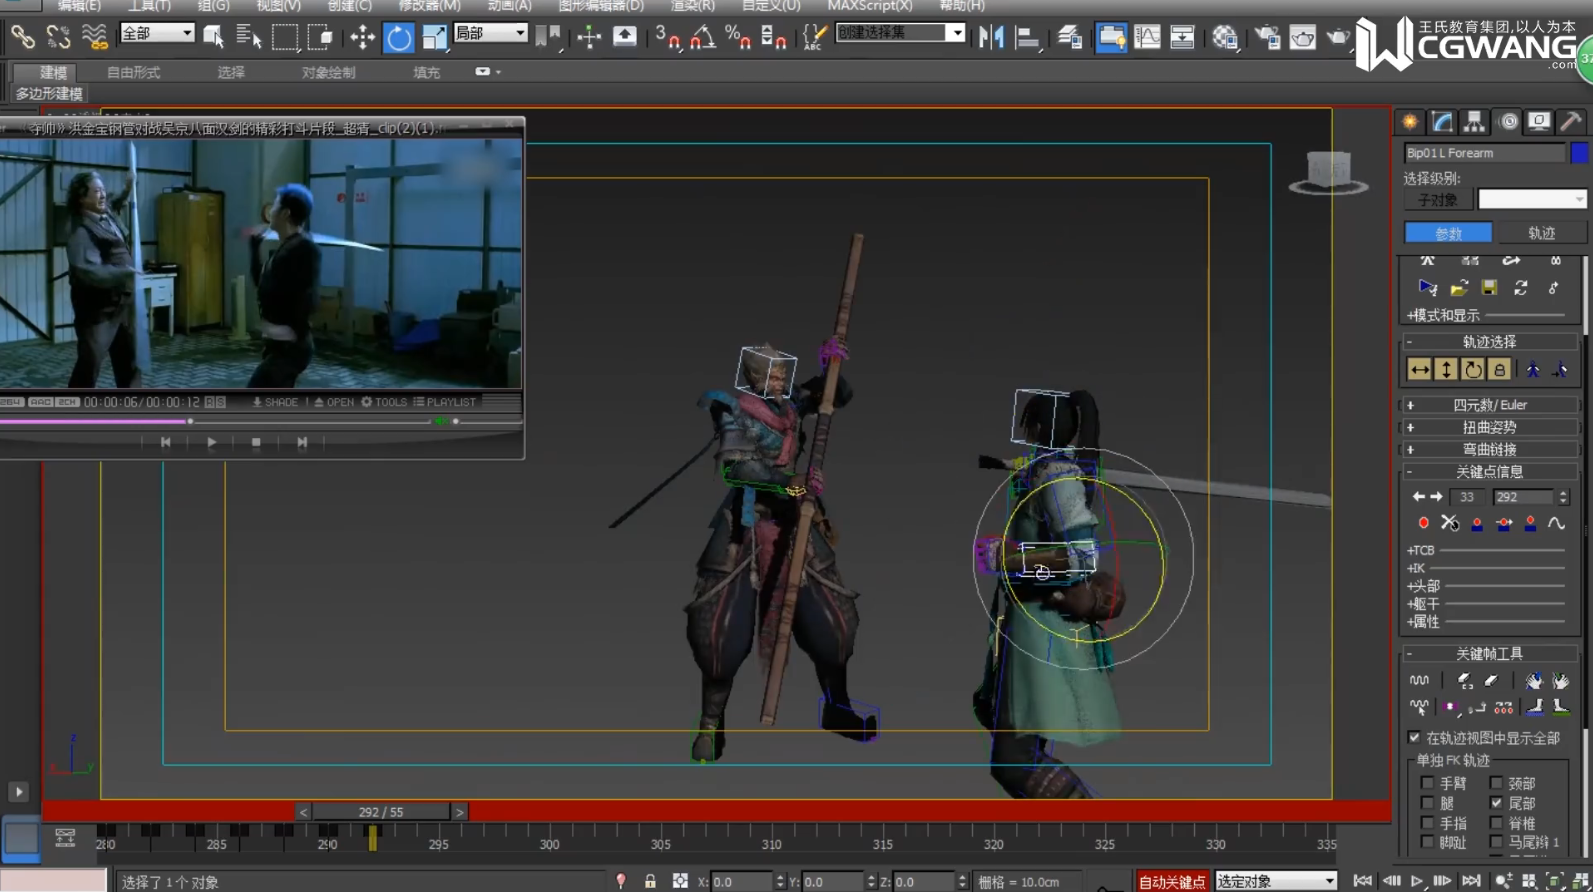
Task: Open the 动画(A) menu
Action: pos(510,6)
